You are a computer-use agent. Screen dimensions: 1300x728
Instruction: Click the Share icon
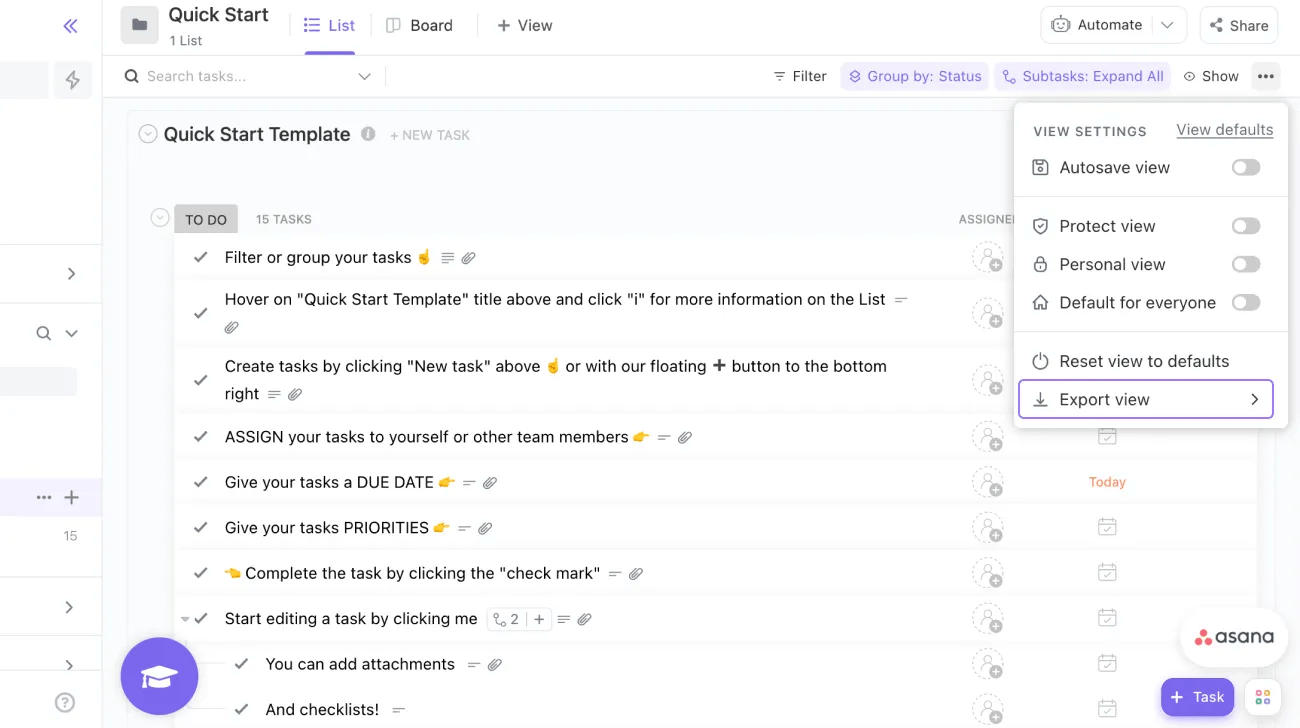coord(1238,24)
